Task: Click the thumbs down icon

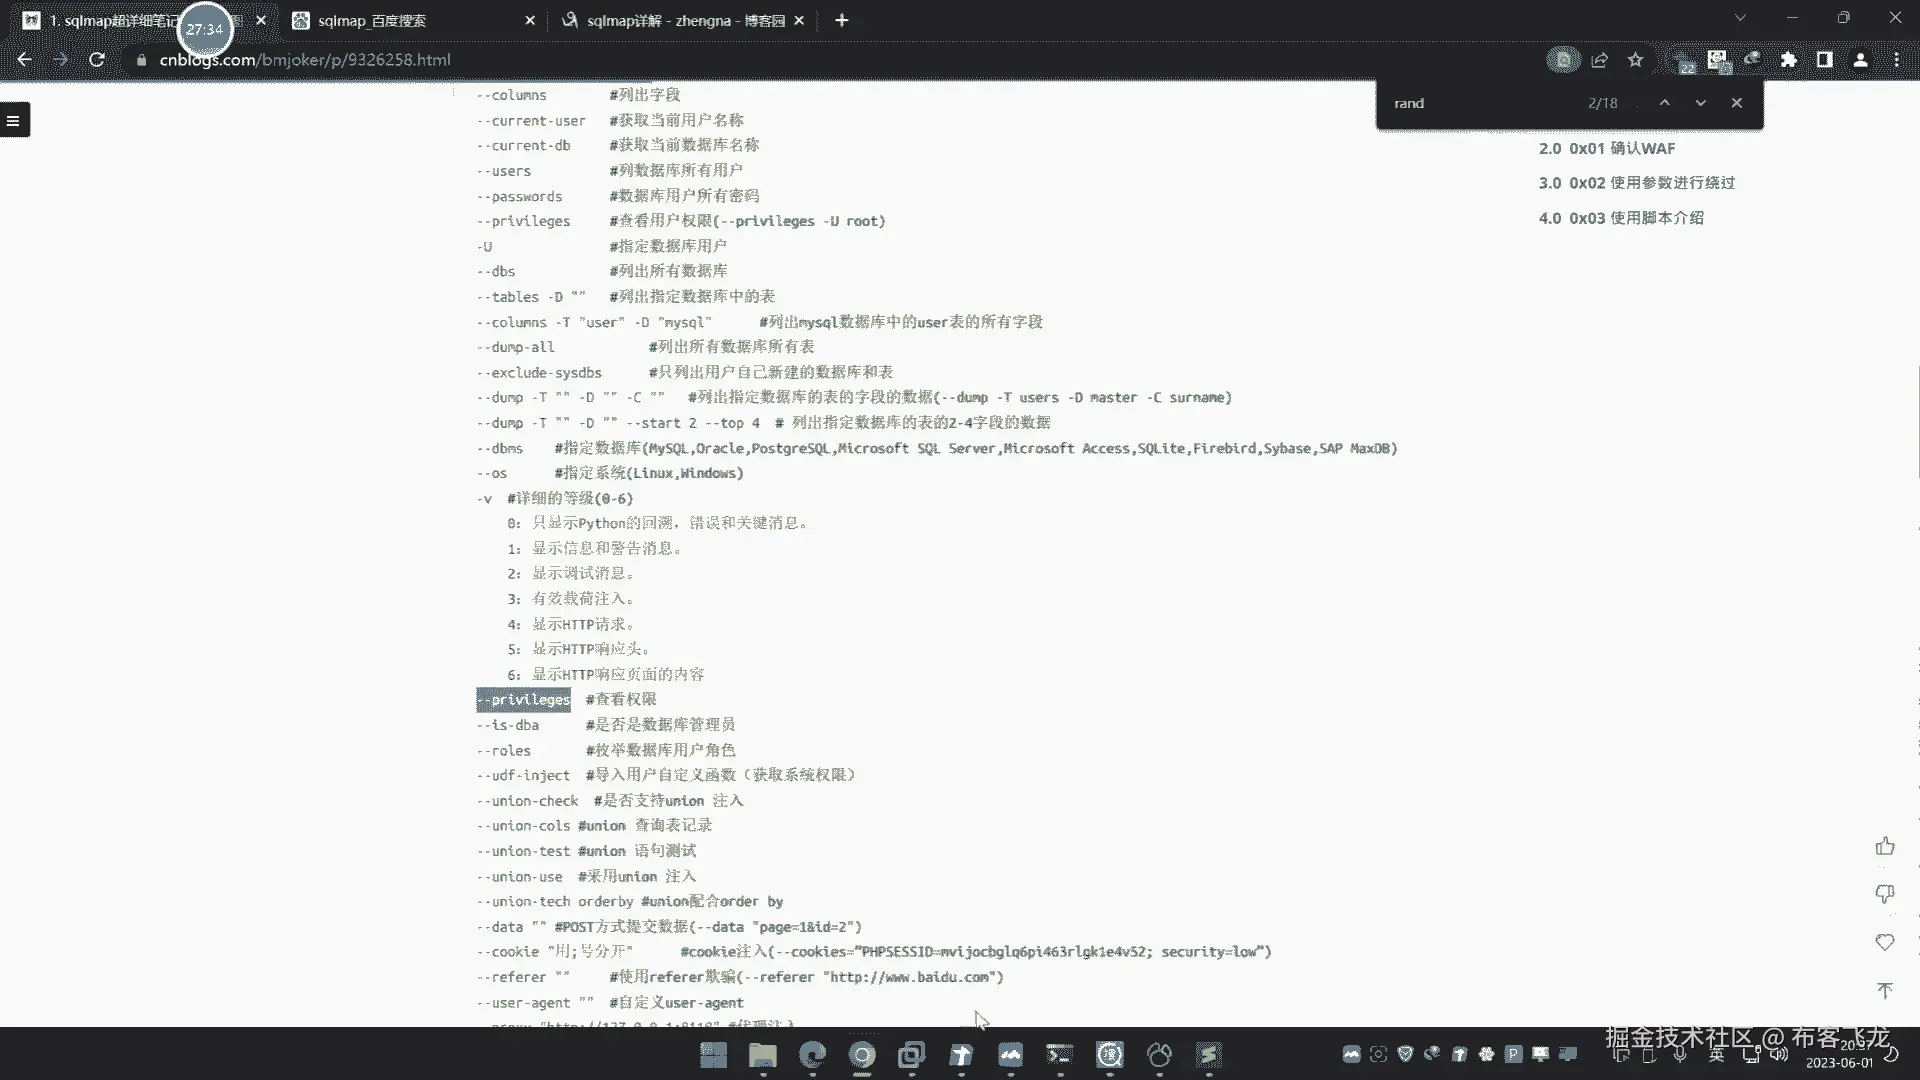Action: pos(1885,893)
